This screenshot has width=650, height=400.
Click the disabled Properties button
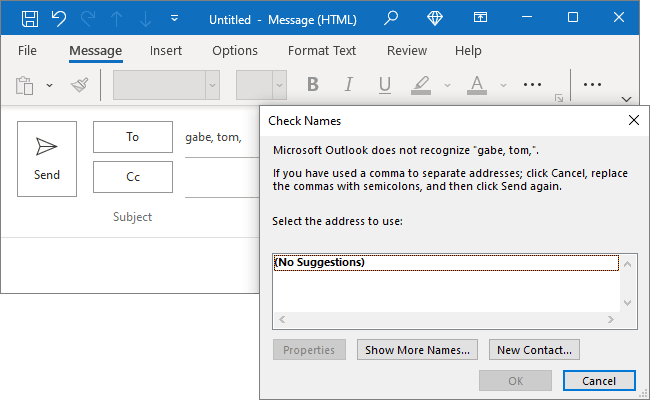(x=309, y=350)
